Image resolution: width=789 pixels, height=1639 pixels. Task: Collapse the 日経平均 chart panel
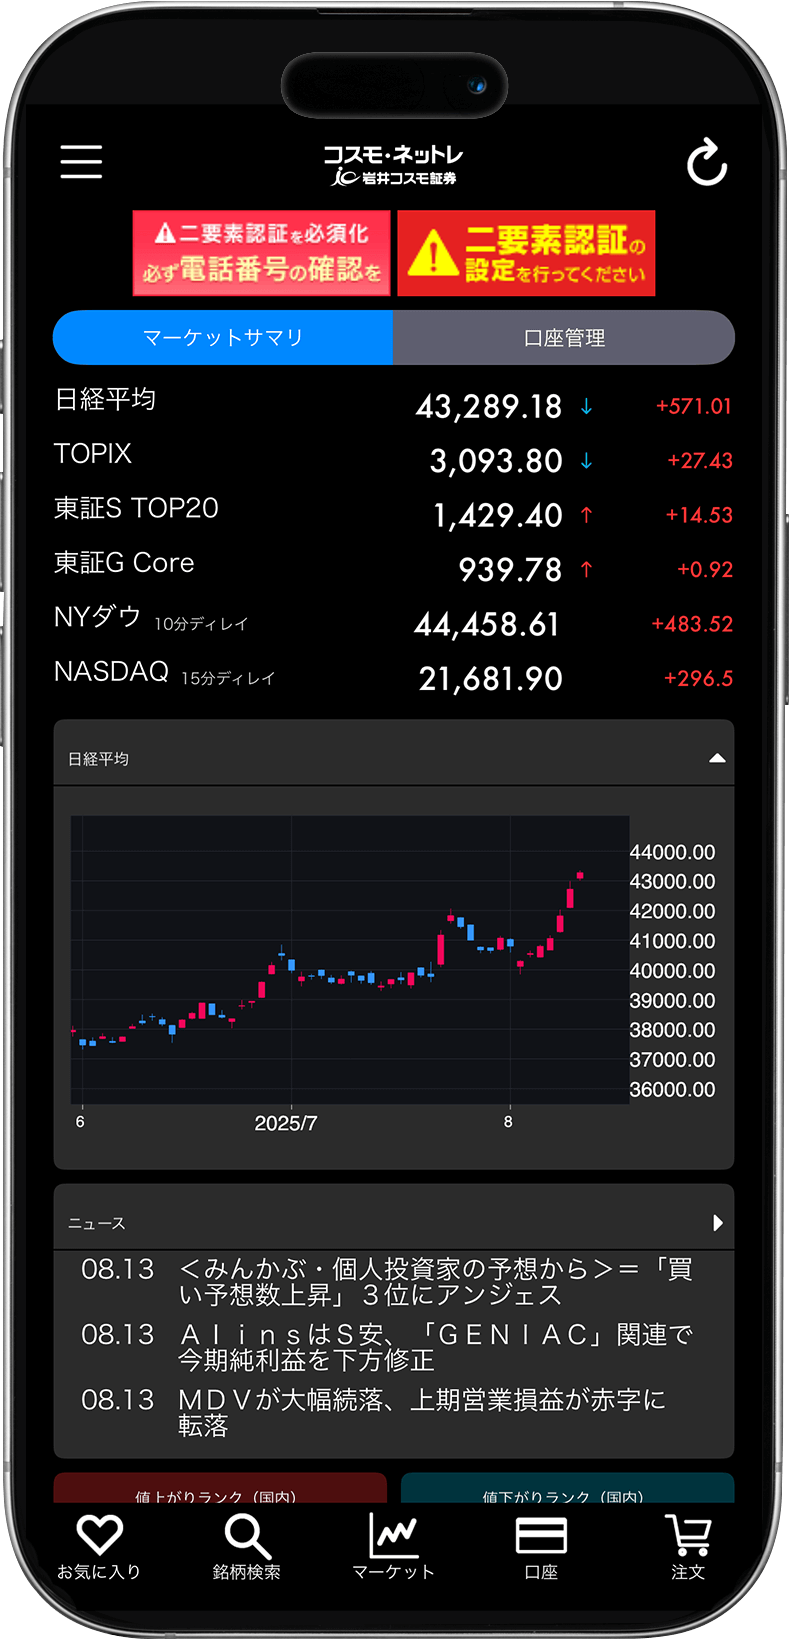[717, 758]
